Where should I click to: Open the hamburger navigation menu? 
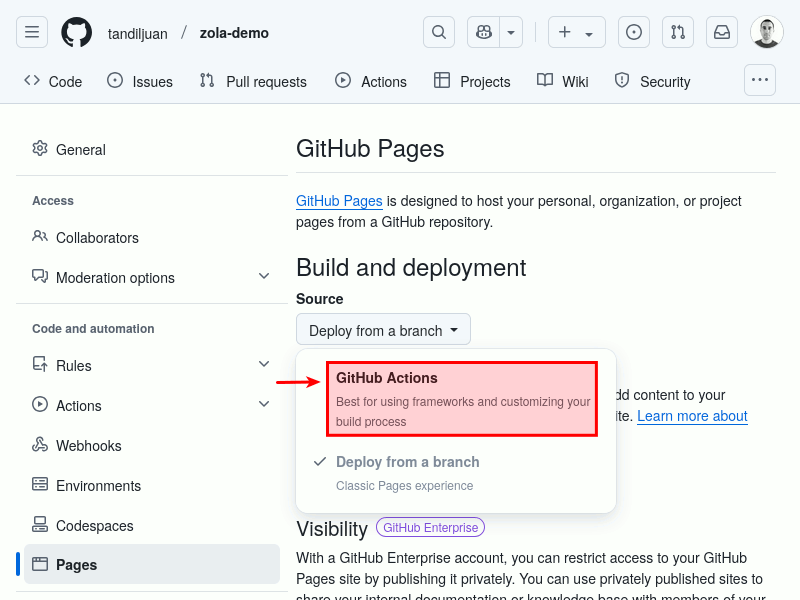click(x=32, y=32)
